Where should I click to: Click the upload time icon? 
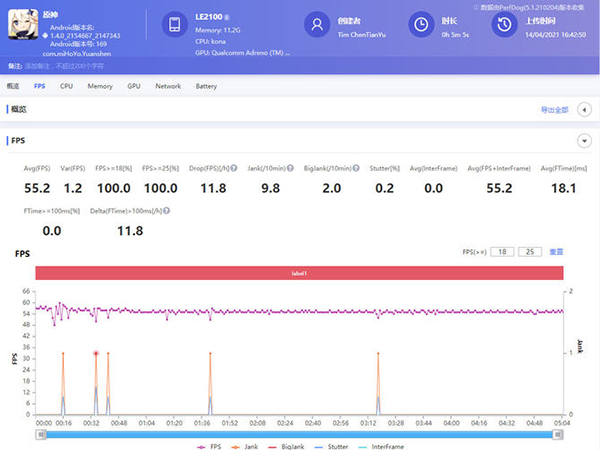coord(502,24)
